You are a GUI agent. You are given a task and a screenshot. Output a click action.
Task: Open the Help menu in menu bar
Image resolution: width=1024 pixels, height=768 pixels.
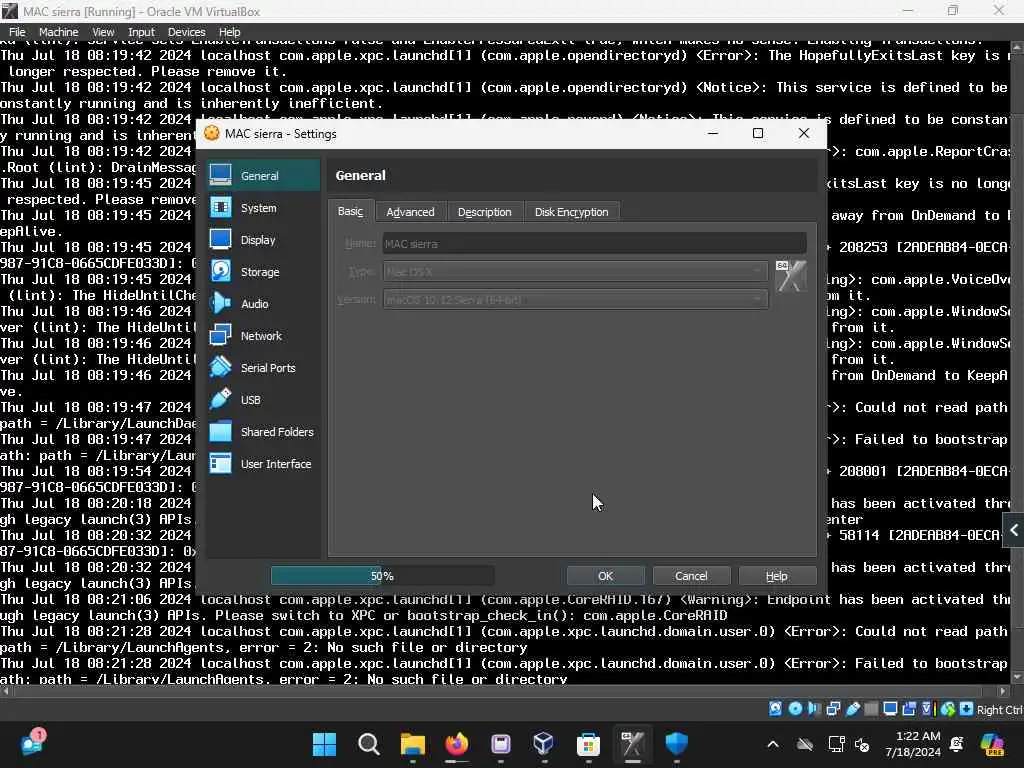(229, 32)
